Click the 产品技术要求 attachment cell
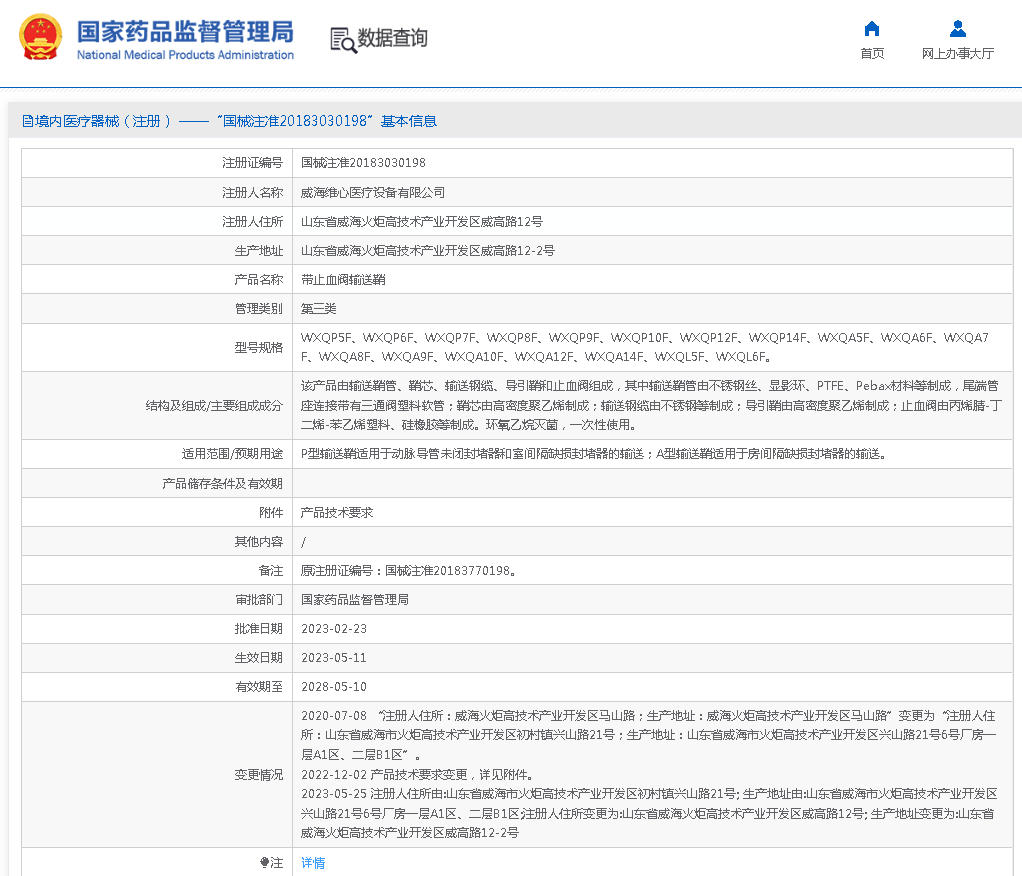 point(337,512)
